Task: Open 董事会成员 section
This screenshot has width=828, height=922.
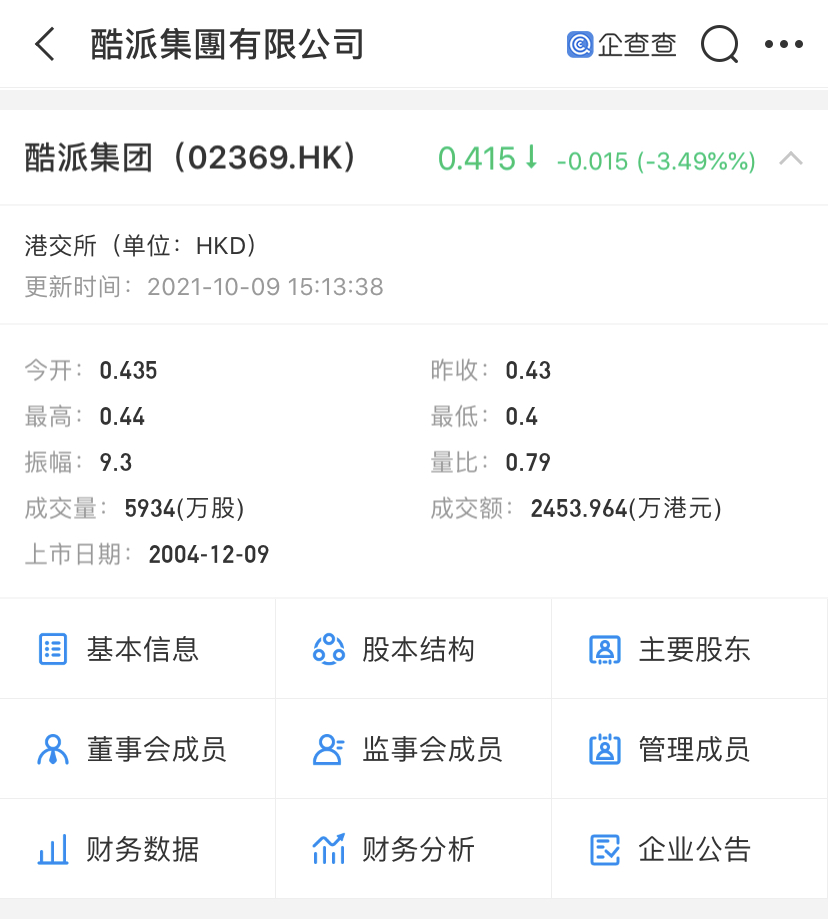Action: 138,749
